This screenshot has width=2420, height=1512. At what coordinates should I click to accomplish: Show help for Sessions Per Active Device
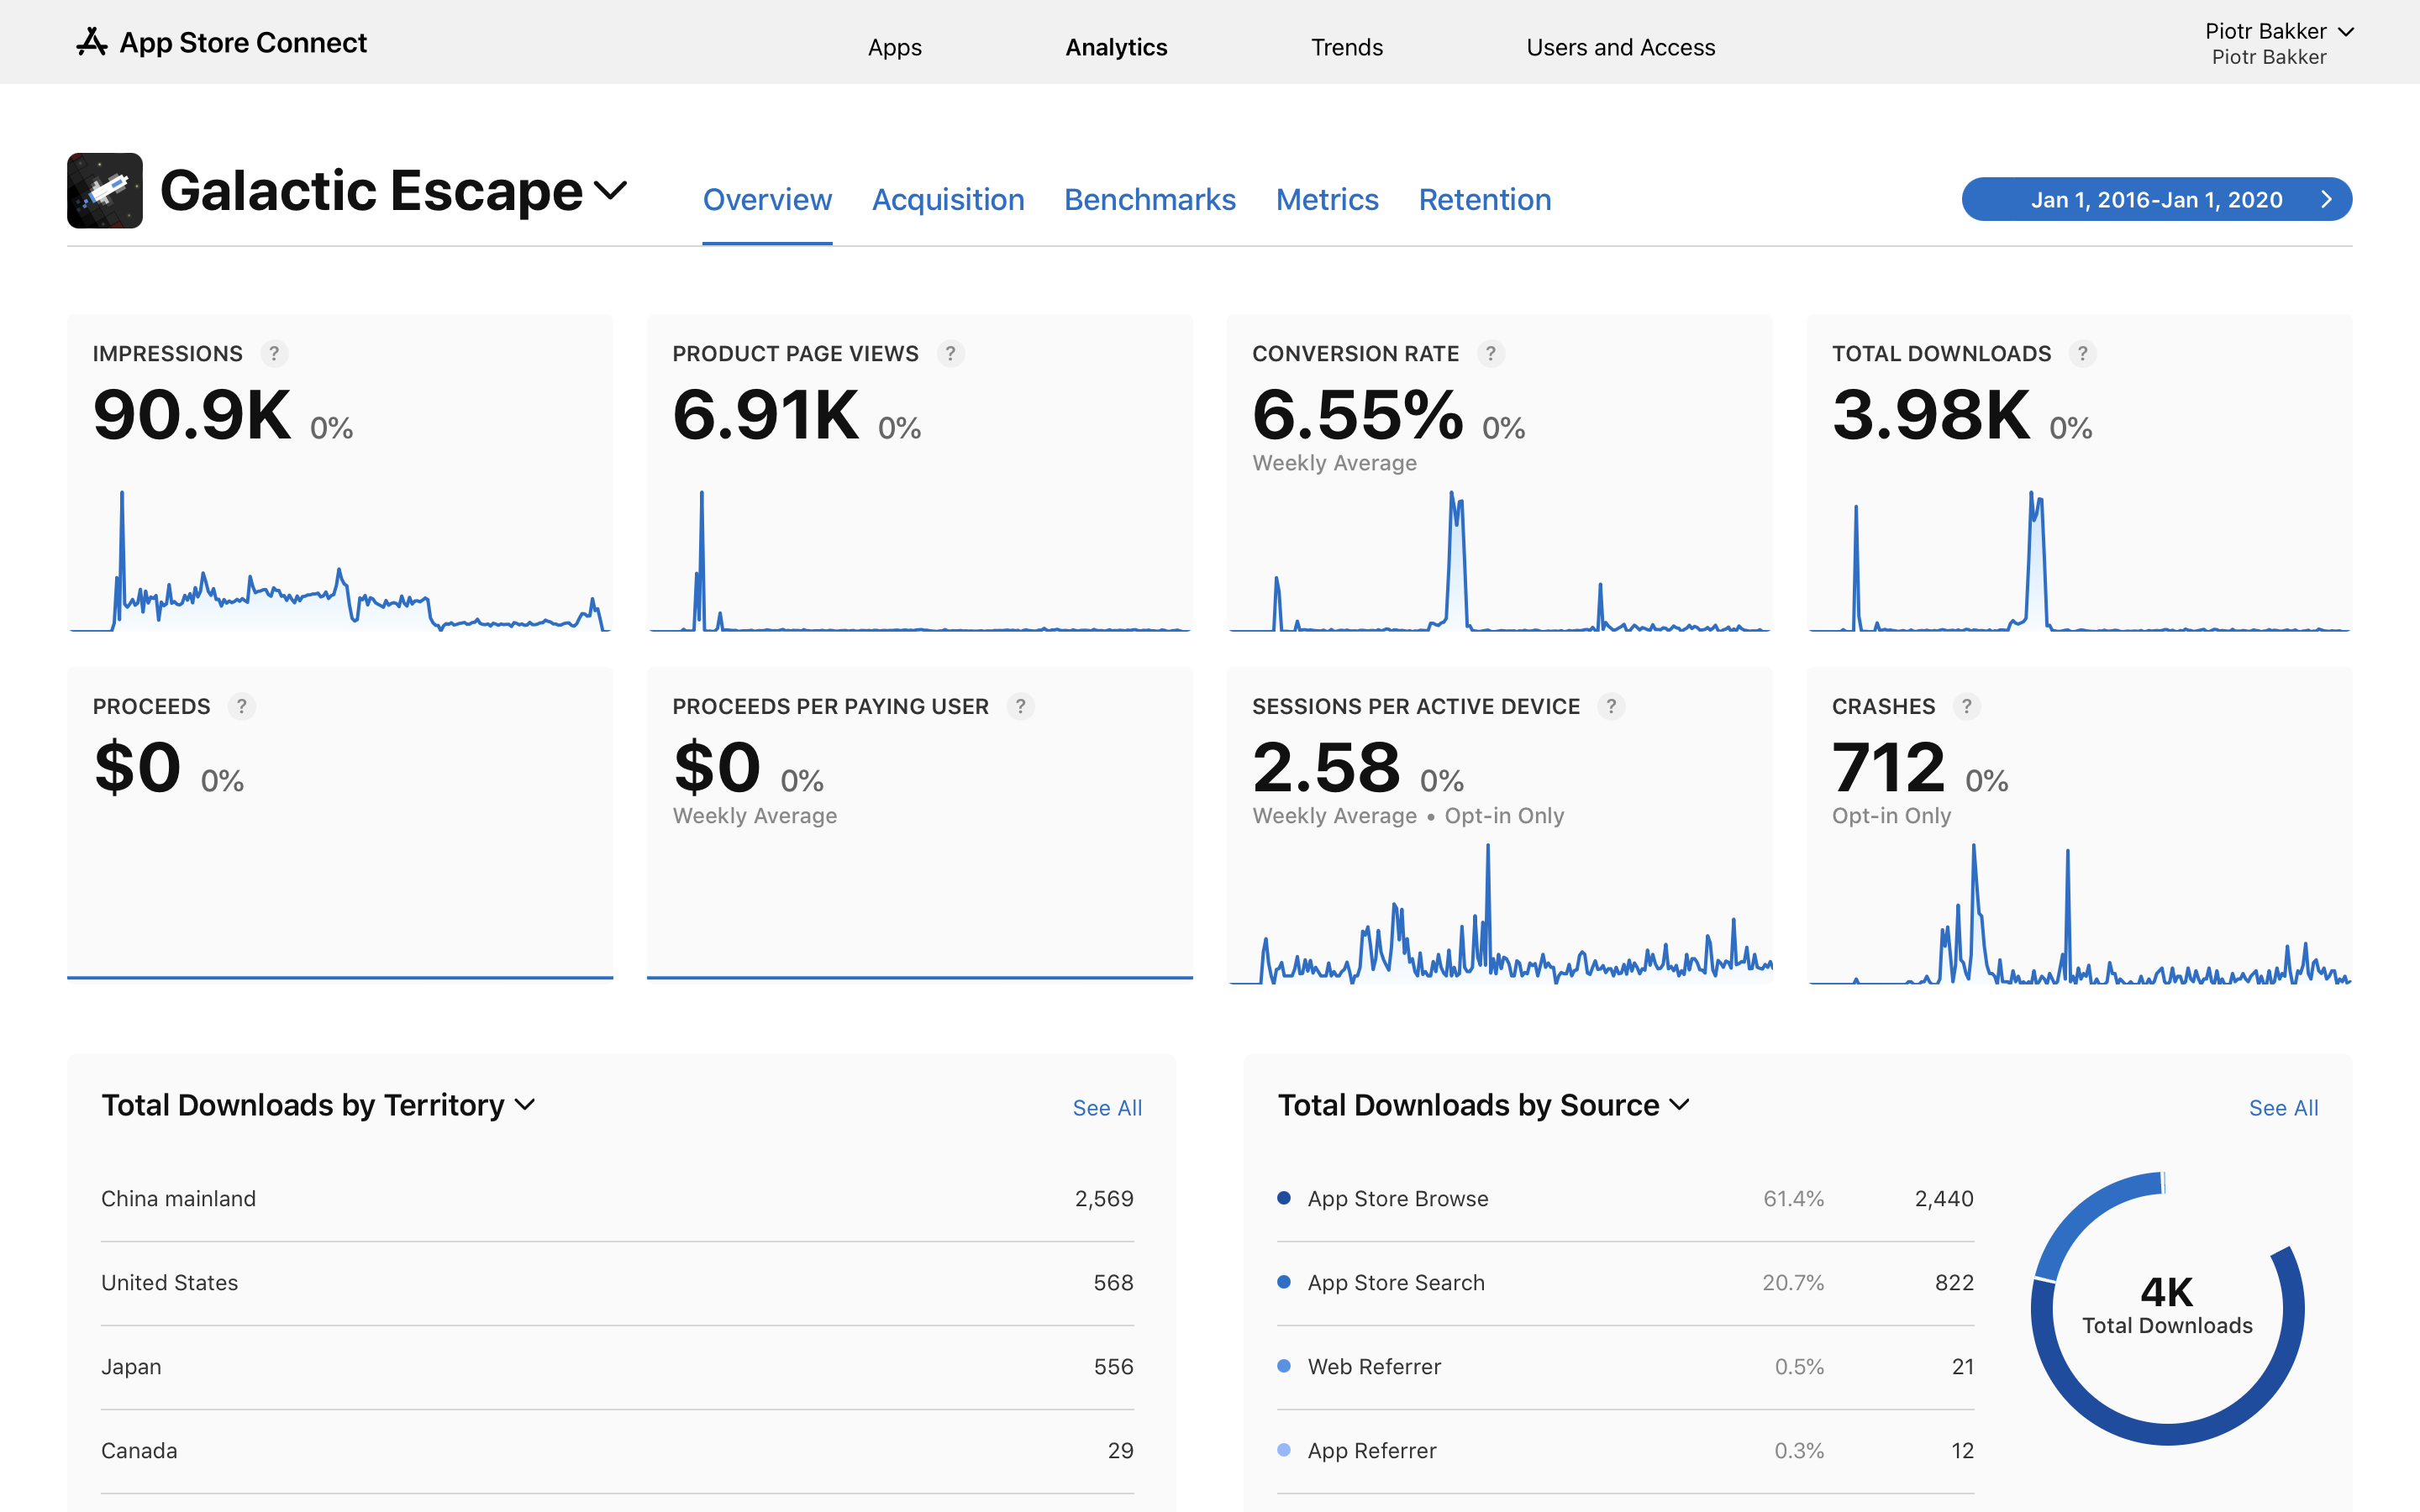[1612, 706]
